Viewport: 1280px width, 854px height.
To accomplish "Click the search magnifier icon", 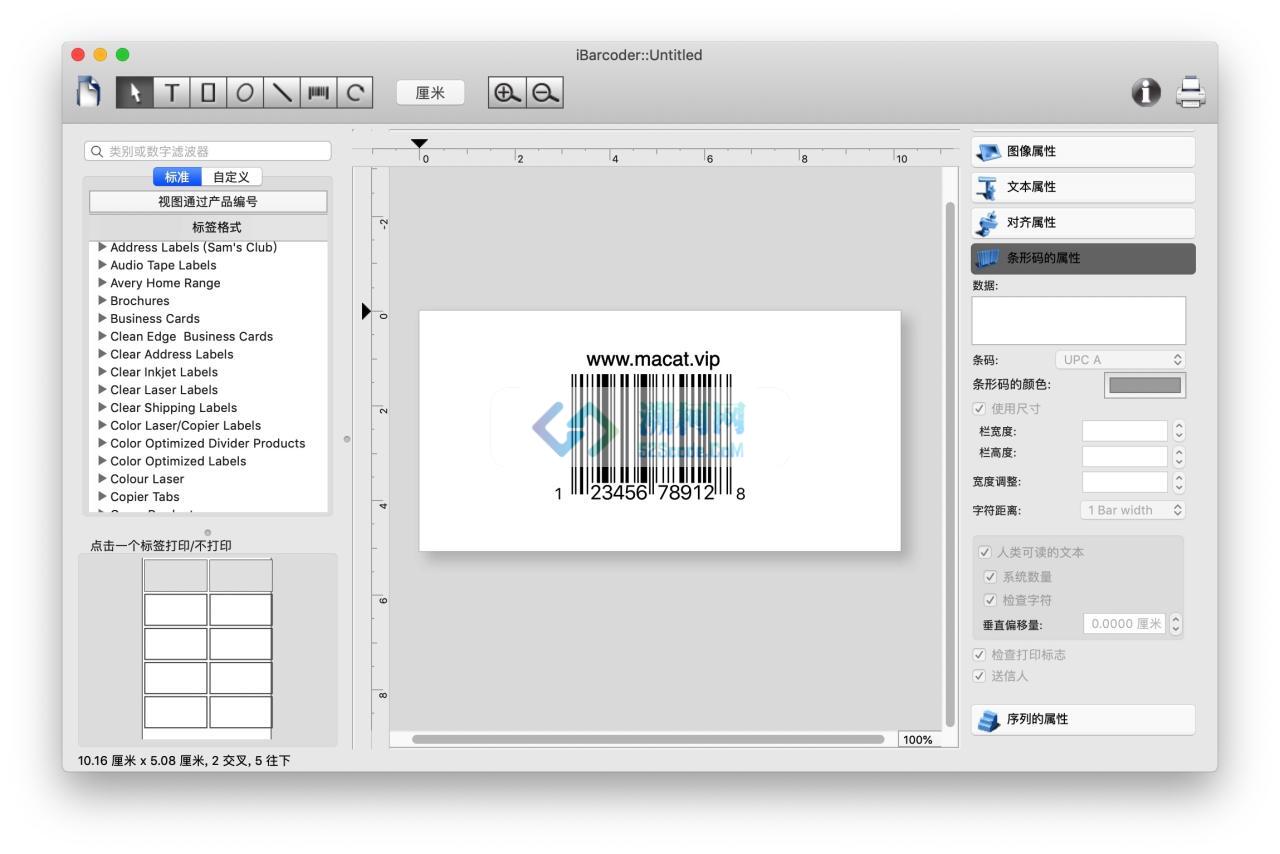I will (x=97, y=151).
